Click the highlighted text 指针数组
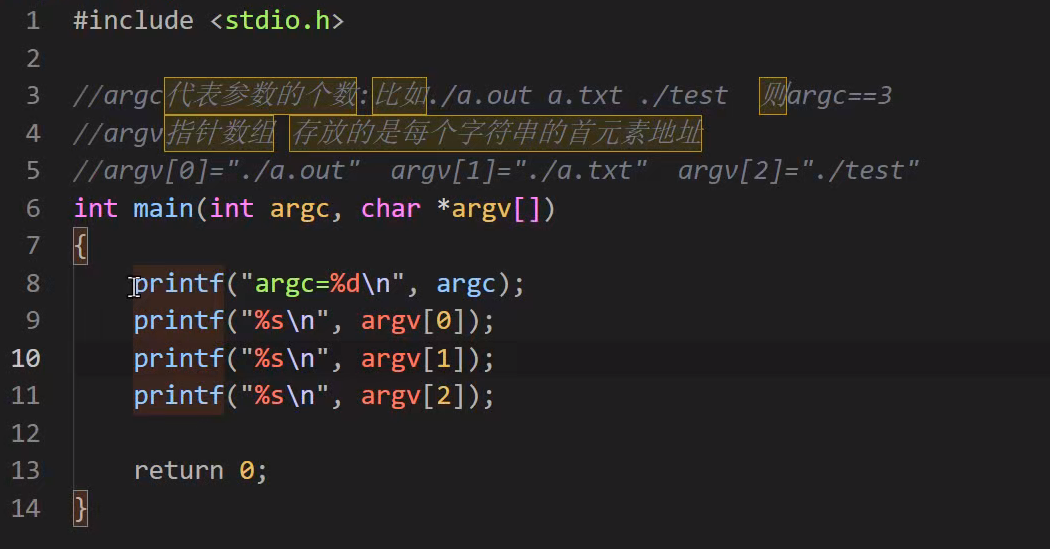The width and height of the screenshot is (1050, 549). coord(219,133)
